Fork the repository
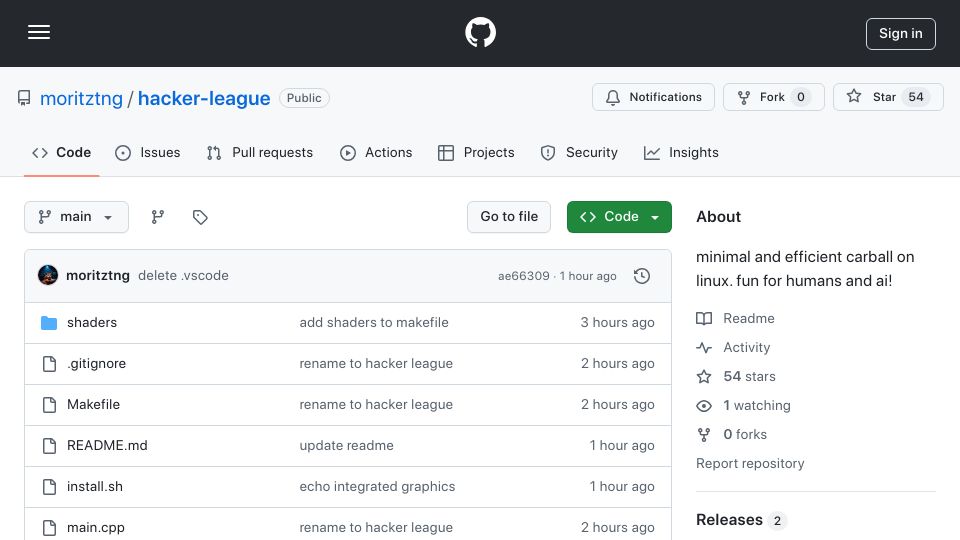This screenshot has width=960, height=540. (773, 97)
